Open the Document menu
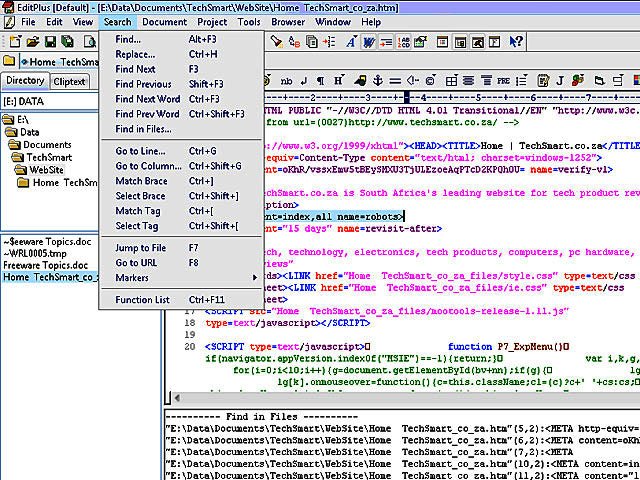Image resolution: width=640 pixels, height=480 pixels. click(x=164, y=21)
